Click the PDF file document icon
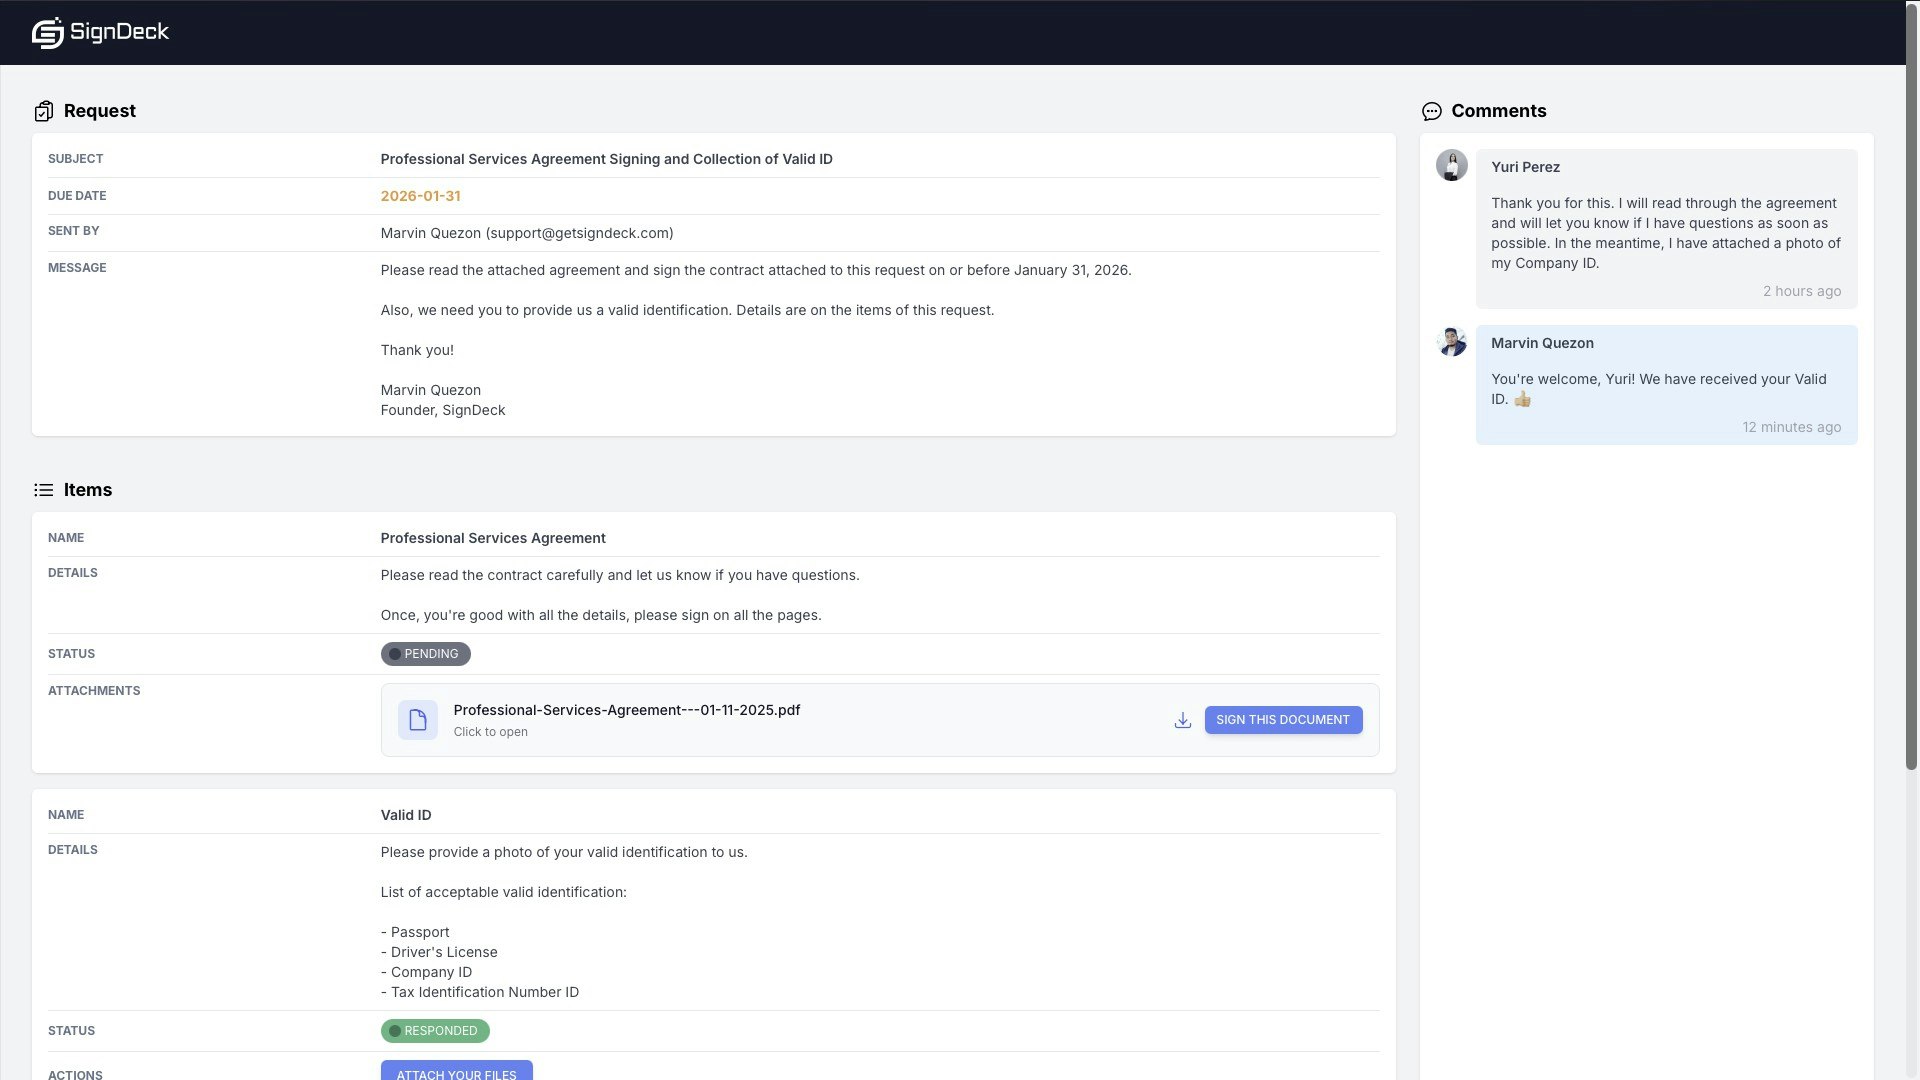The height and width of the screenshot is (1080, 1920). [x=417, y=720]
